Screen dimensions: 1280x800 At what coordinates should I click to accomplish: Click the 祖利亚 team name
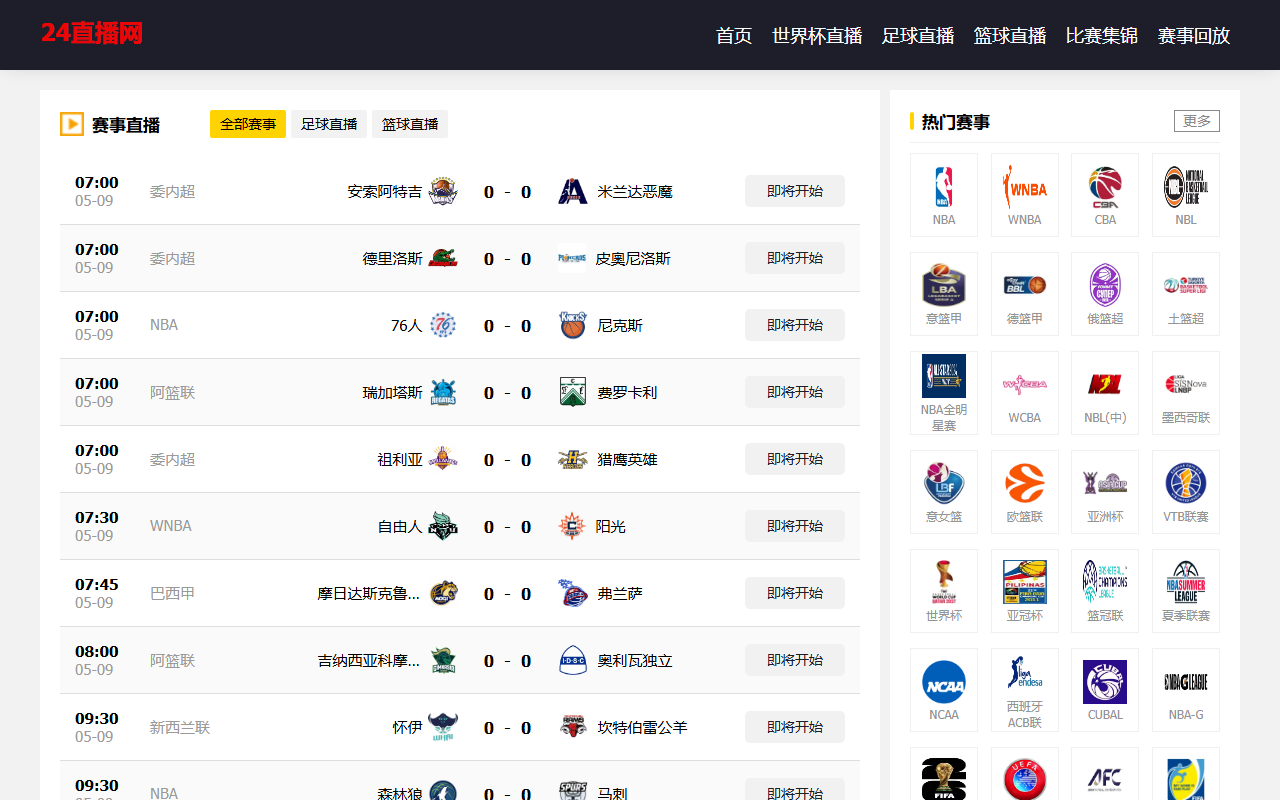point(400,459)
